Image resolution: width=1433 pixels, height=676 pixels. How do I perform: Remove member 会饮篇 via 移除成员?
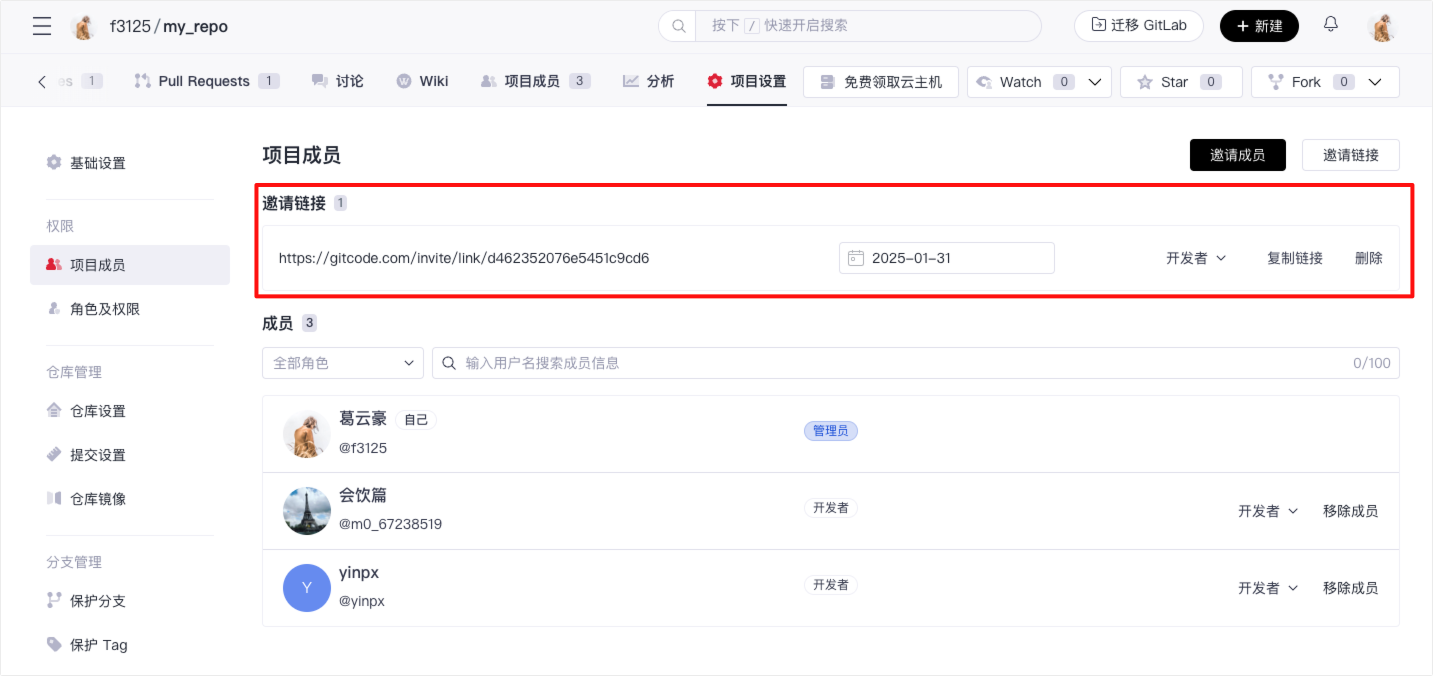(1350, 511)
